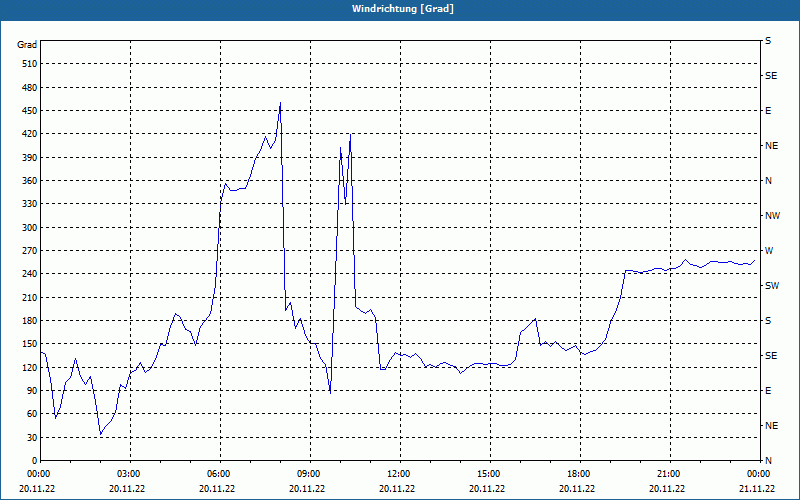This screenshot has height=500, width=800.
Task: Select the E compass label level with 90
Action: coord(768,391)
